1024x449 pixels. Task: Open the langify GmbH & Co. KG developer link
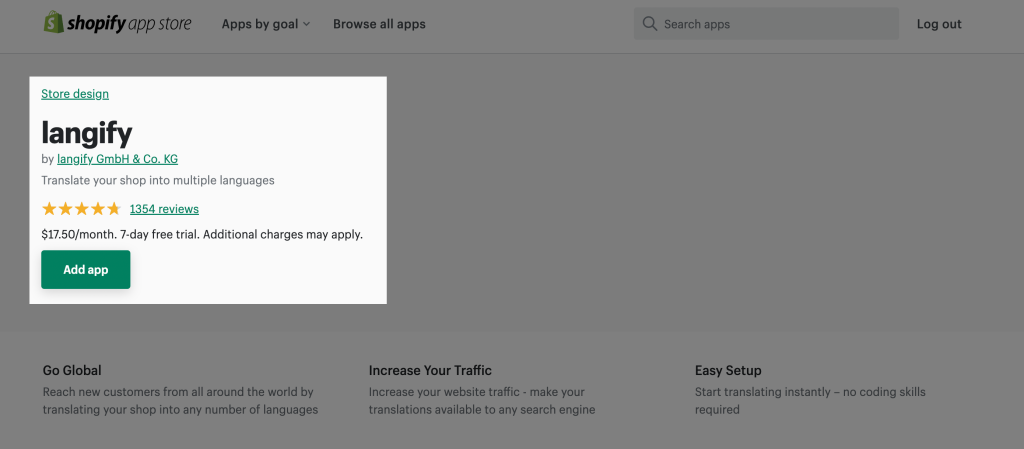pyautogui.click(x=118, y=159)
